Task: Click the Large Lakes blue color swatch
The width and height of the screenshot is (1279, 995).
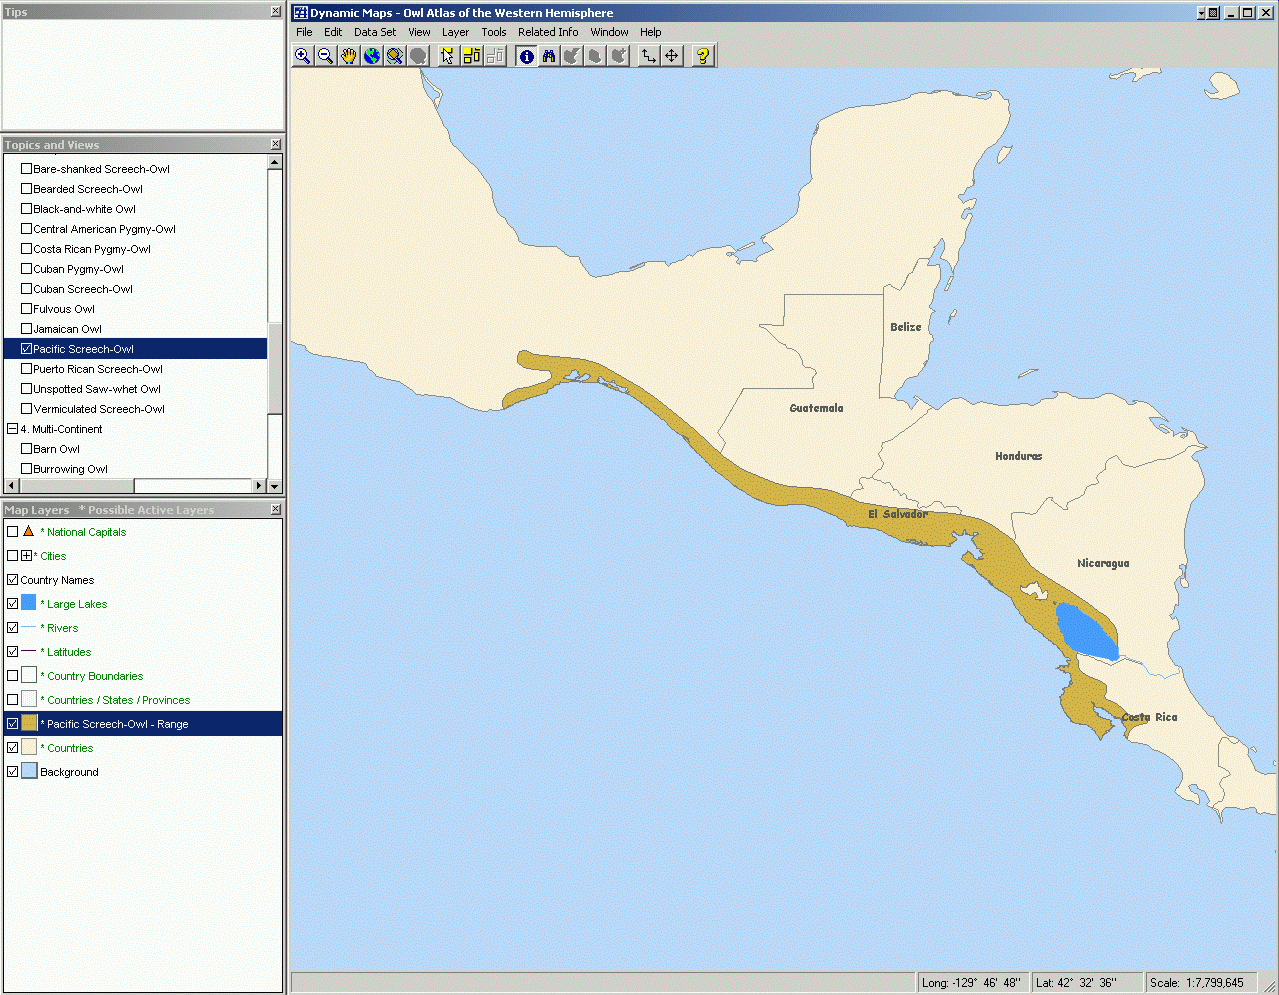Action: coord(29,603)
